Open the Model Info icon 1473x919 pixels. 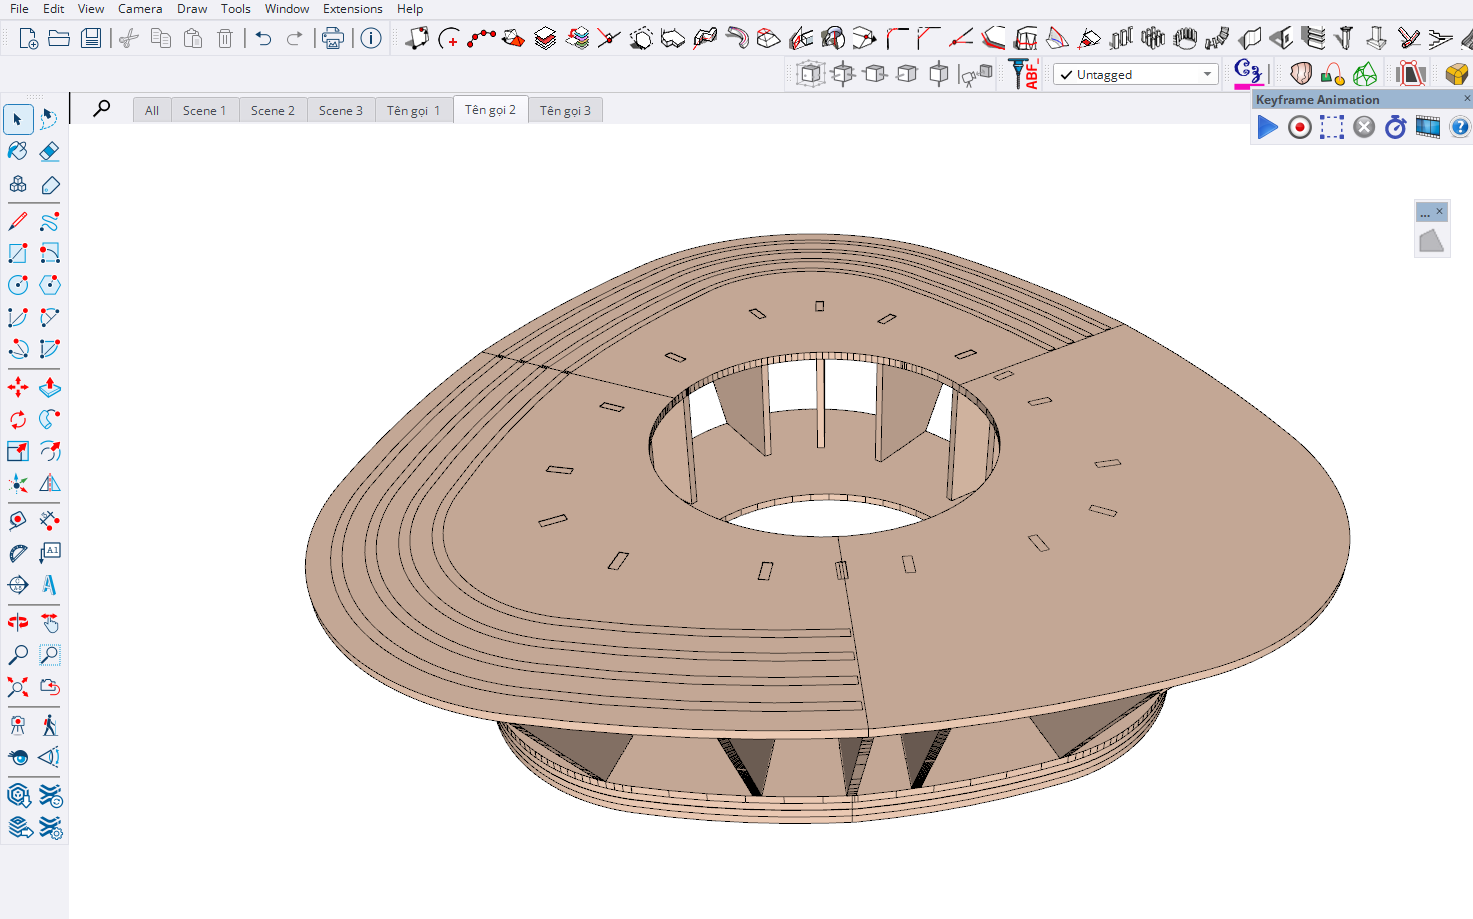(371, 39)
